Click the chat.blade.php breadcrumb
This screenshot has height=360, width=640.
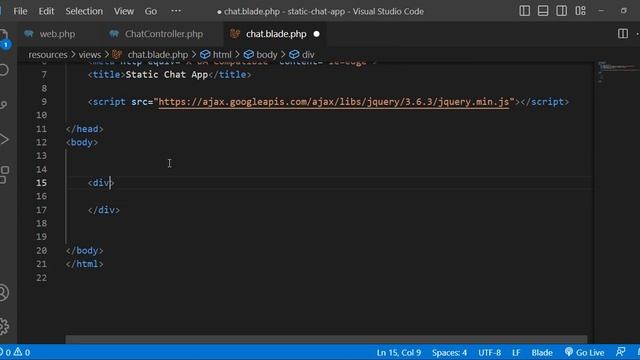click(x=158, y=55)
